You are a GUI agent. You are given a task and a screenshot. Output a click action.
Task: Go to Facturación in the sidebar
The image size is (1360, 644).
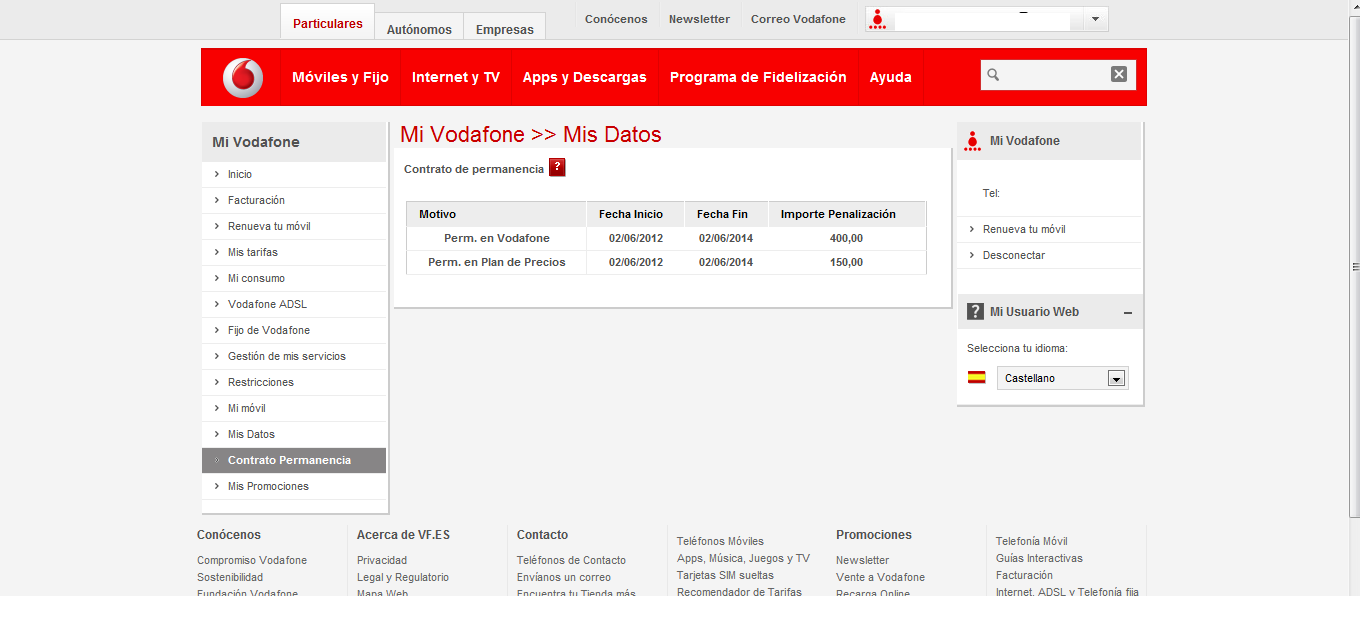tap(256, 200)
